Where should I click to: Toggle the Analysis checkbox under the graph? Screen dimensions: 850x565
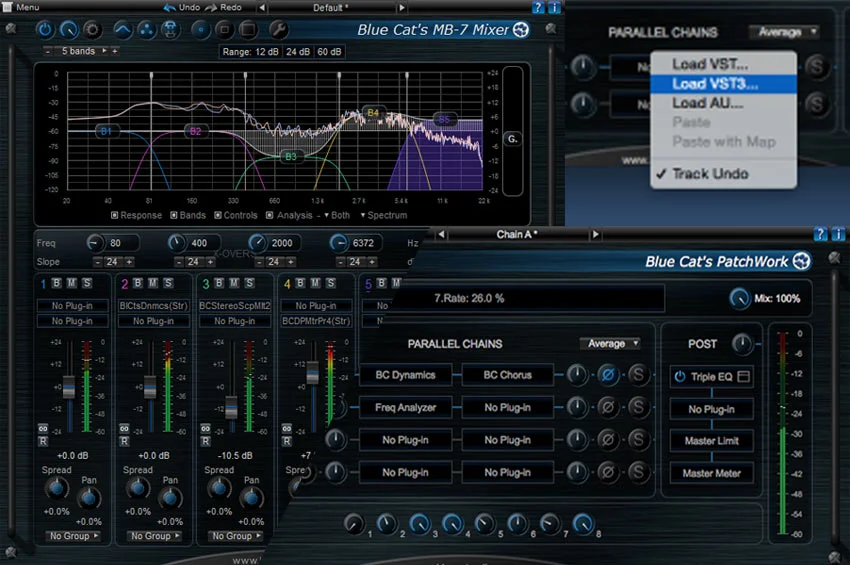[x=269, y=215]
